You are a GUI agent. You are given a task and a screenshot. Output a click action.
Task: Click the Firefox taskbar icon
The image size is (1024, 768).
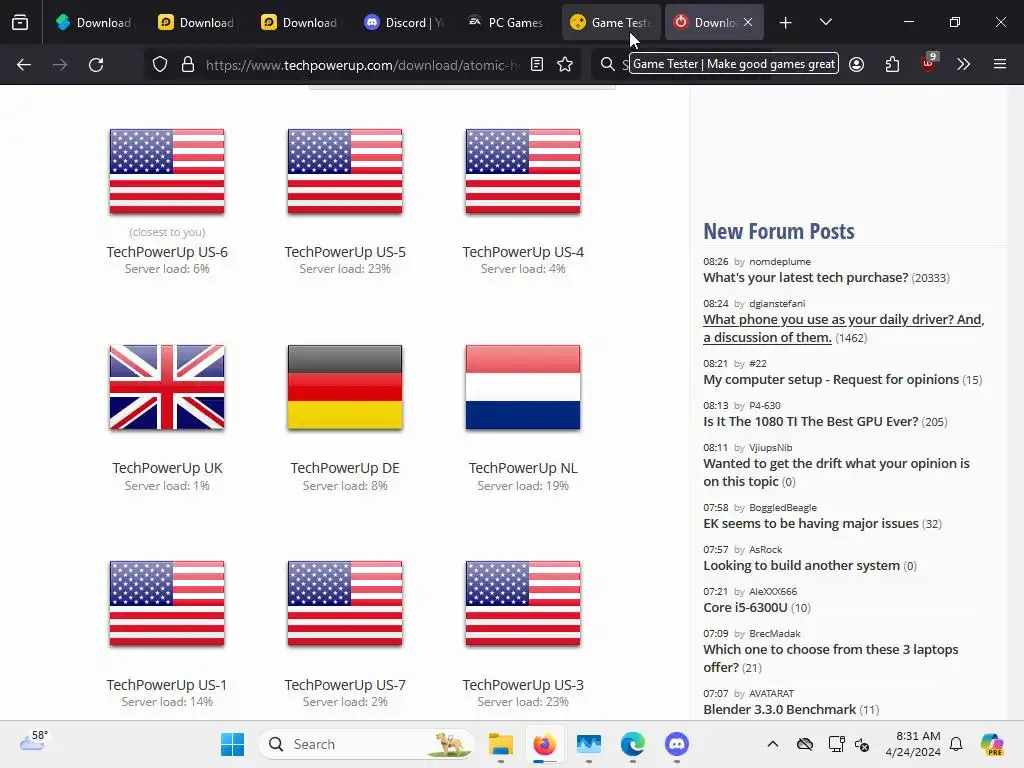(545, 744)
